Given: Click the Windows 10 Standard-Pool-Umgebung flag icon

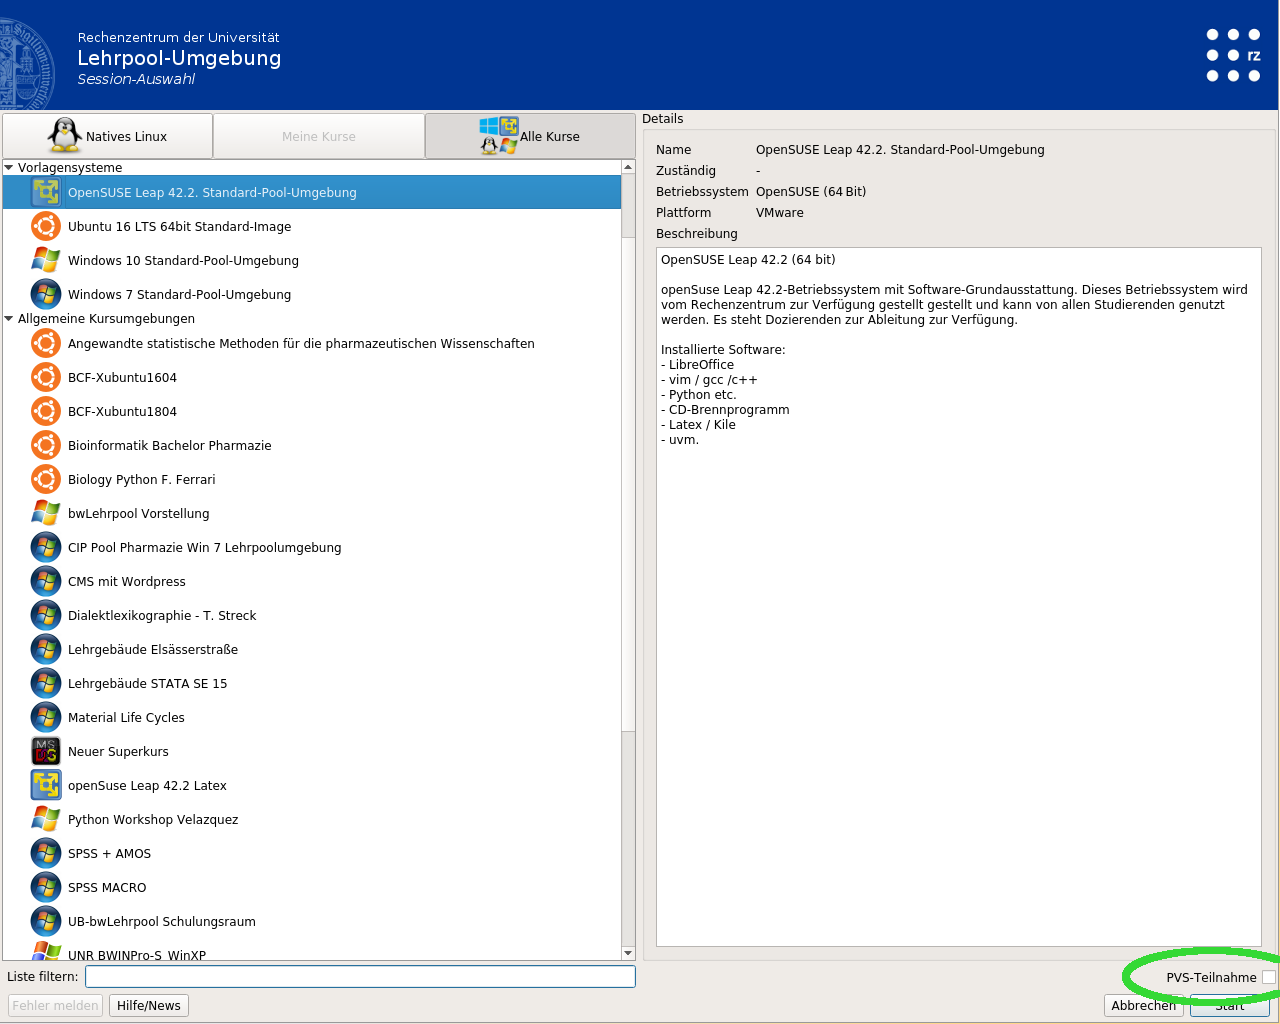Looking at the screenshot, I should coord(46,261).
